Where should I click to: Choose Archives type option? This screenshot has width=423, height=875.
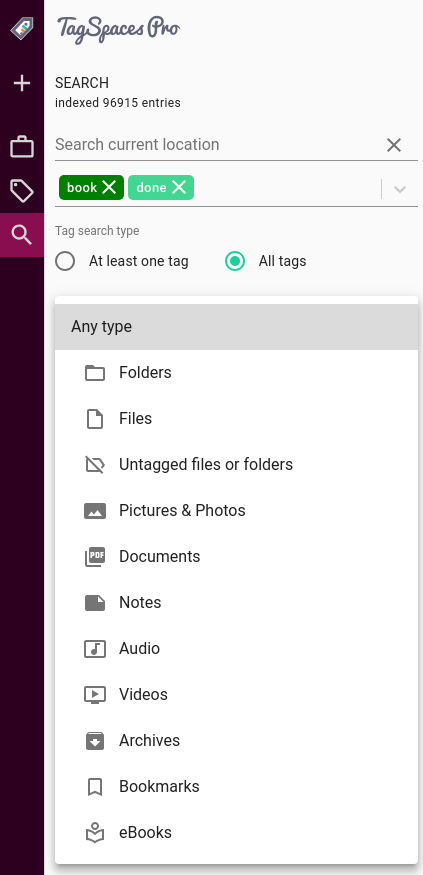pos(236,741)
